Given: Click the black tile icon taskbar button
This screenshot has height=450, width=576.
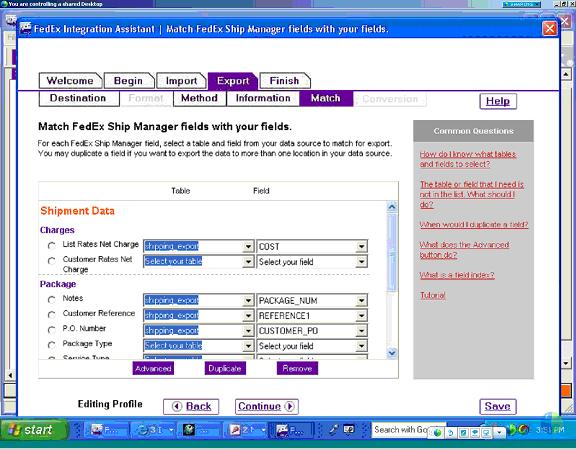Looking at the screenshot, I should [199, 430].
